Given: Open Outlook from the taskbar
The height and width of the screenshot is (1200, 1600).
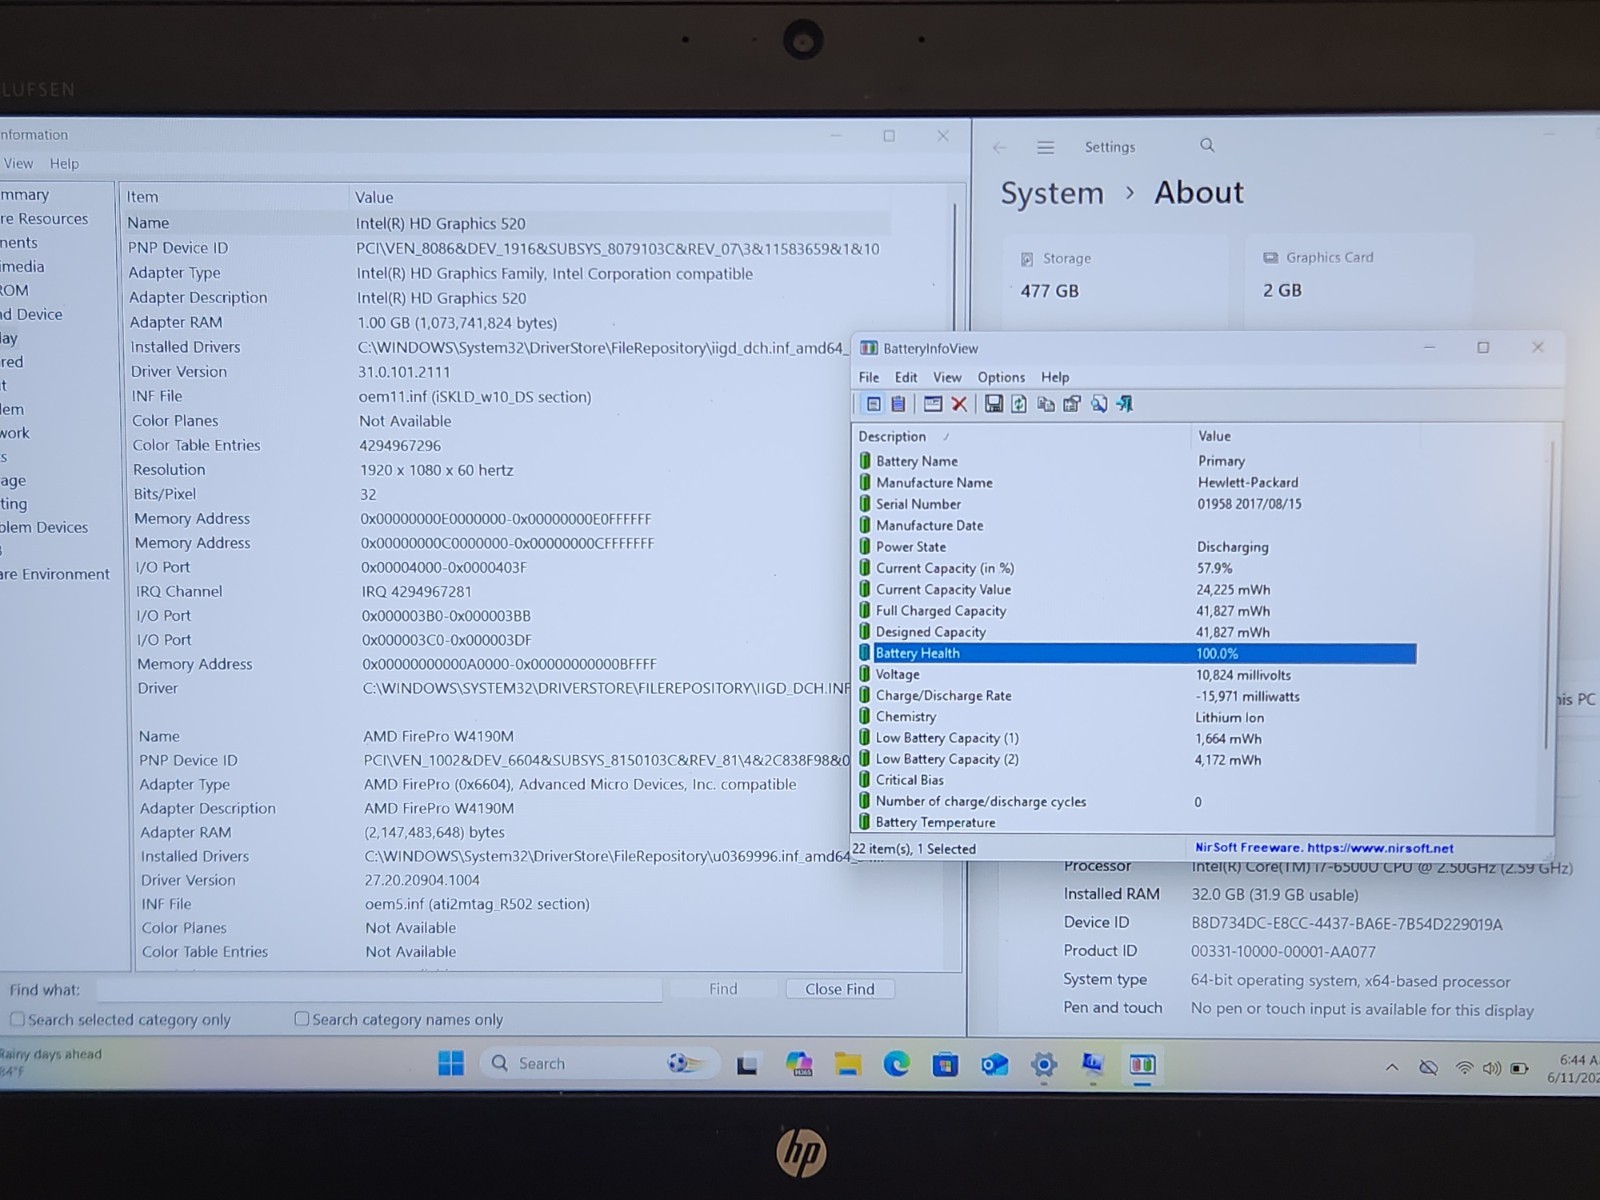Looking at the screenshot, I should (x=994, y=1065).
